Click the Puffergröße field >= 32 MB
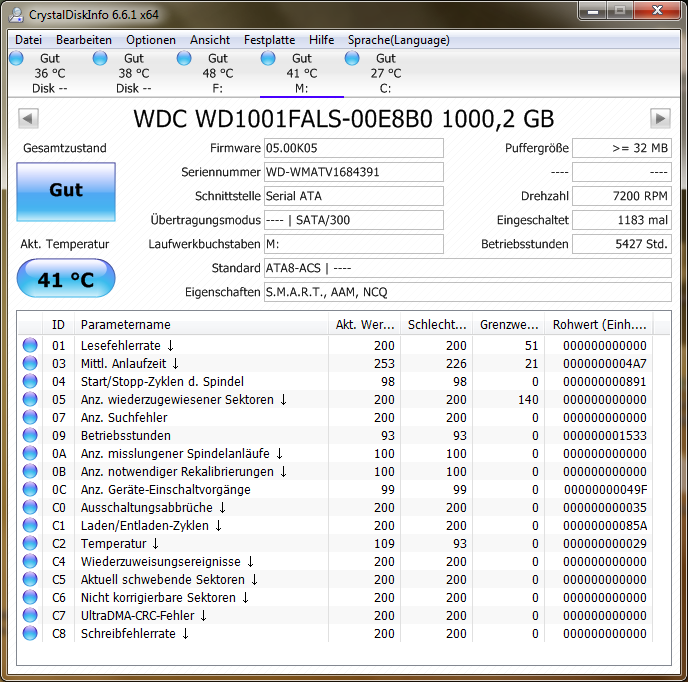688x682 pixels. tap(622, 148)
